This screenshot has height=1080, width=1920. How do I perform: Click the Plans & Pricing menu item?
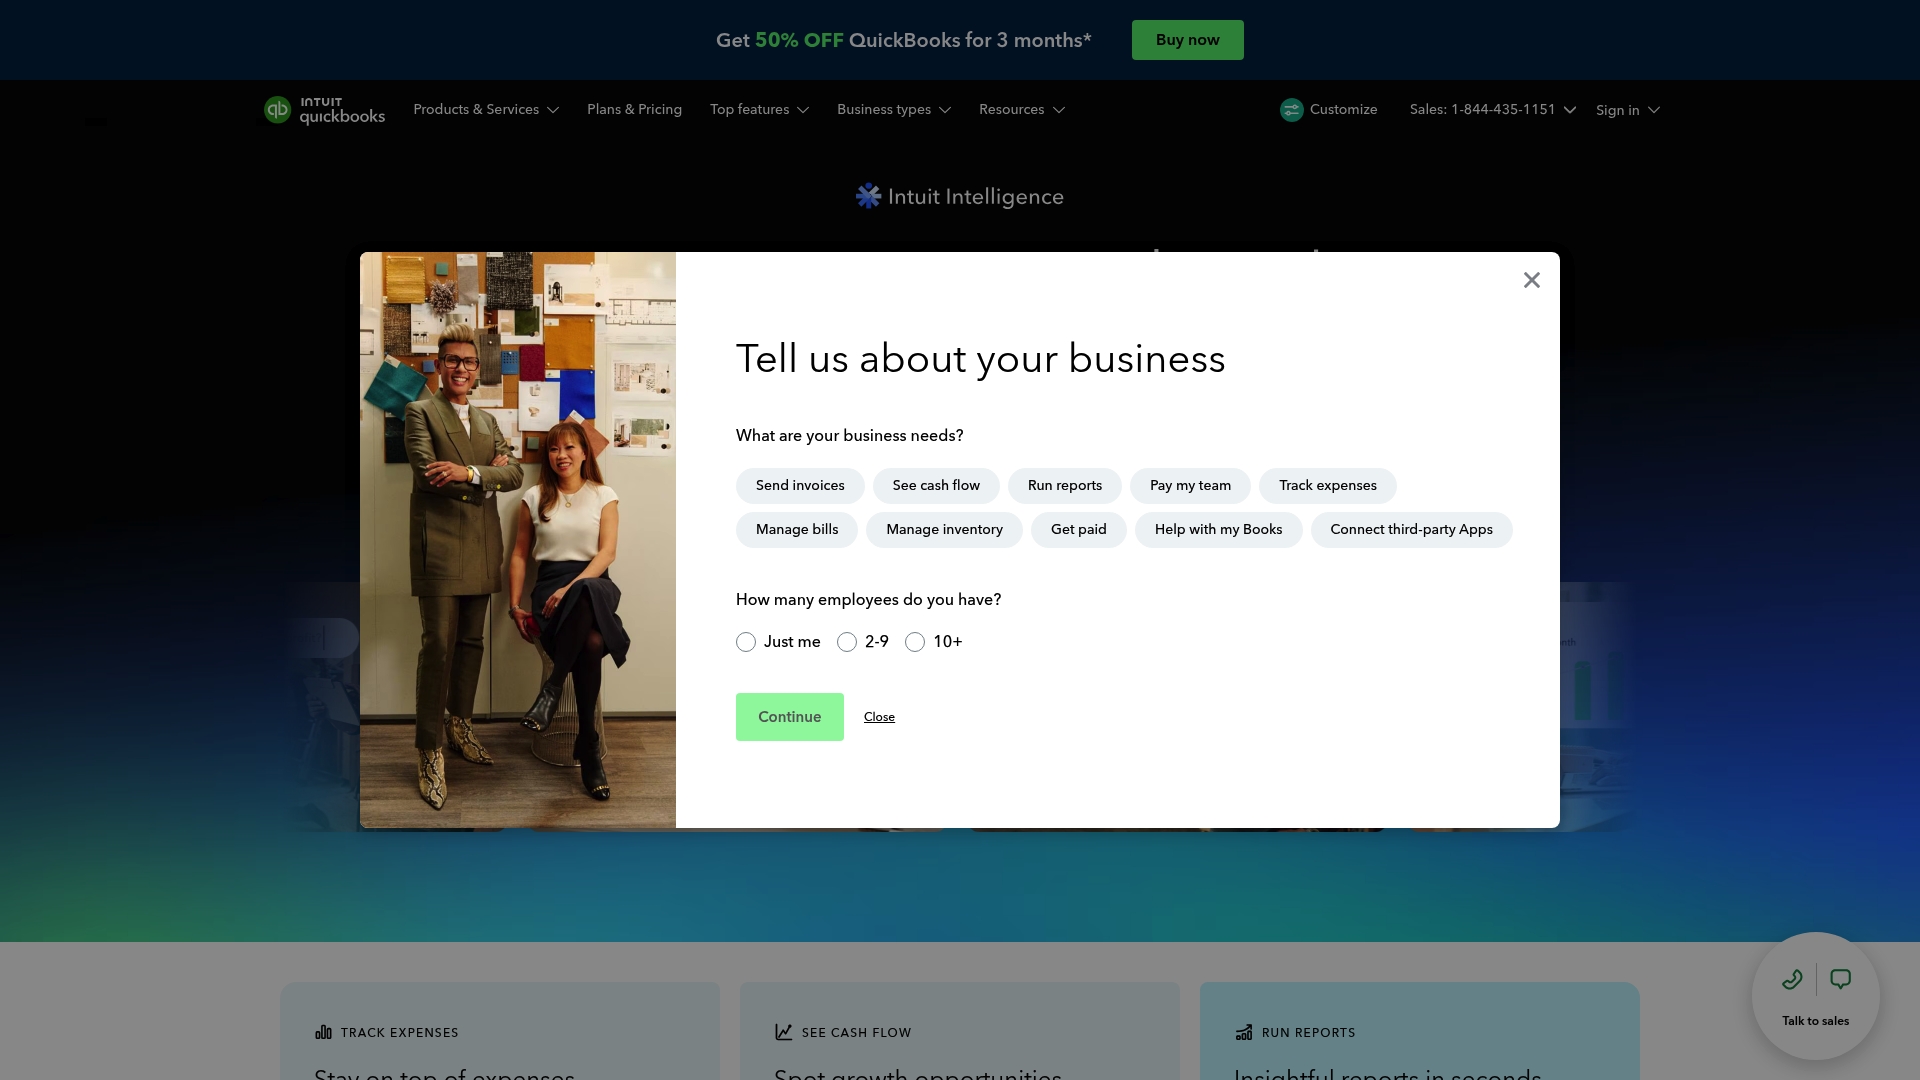tap(634, 110)
